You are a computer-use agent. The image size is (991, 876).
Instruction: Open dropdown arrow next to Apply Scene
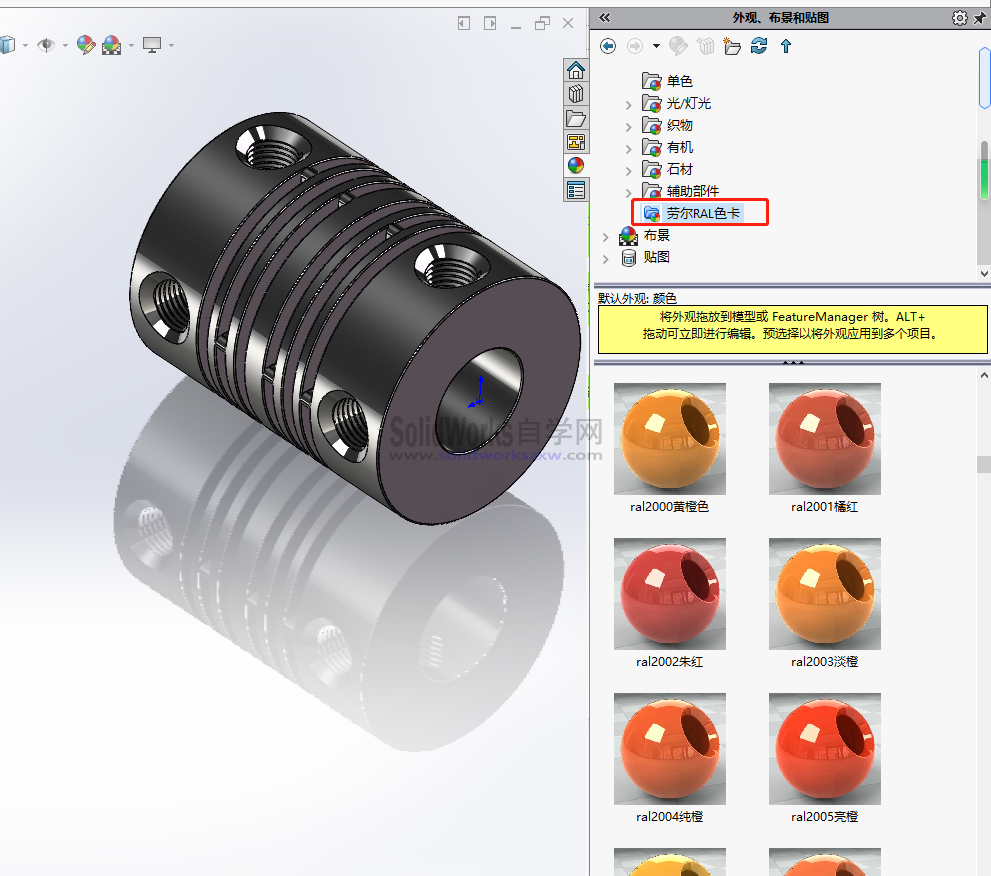tap(131, 46)
